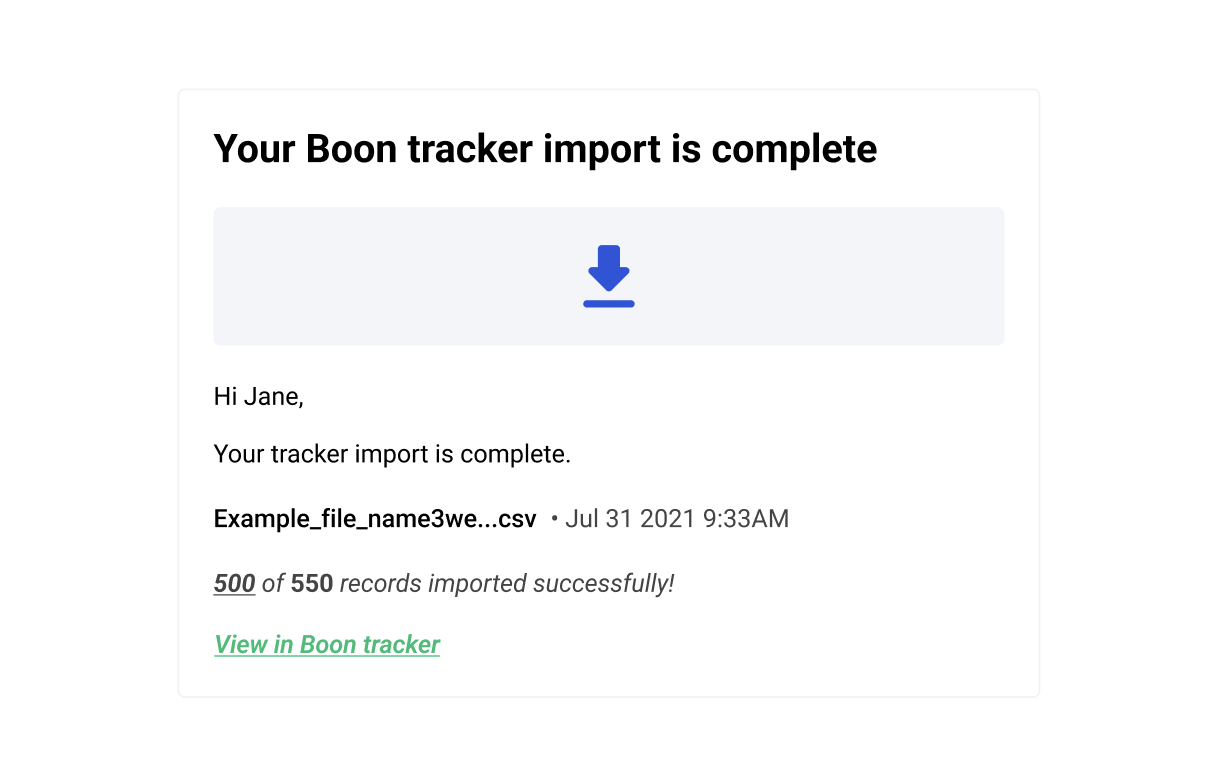The height and width of the screenshot is (780, 1230).
Task: Click the bullet separator before the date
Action: (x=554, y=520)
